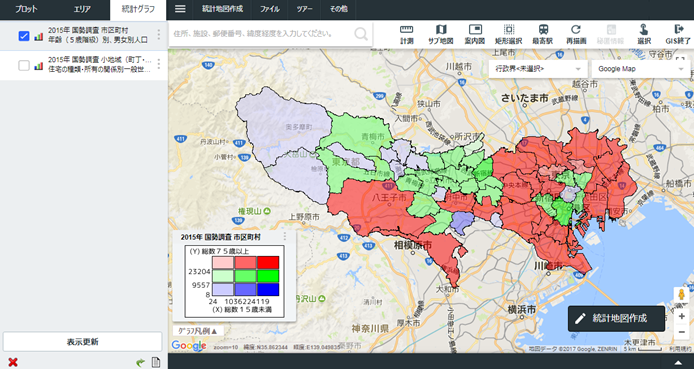Switch to the エリア tab

click(x=82, y=9)
